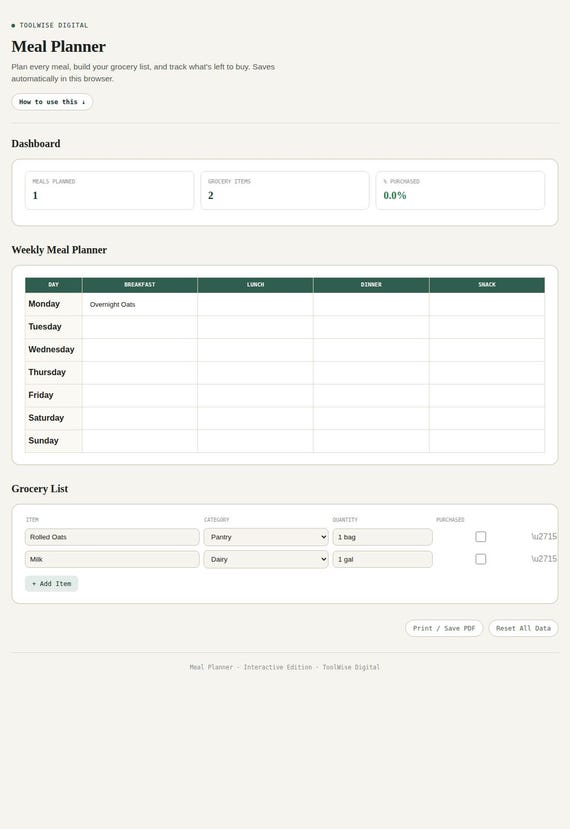
Task: Click Reset All Data
Action: pos(523,628)
